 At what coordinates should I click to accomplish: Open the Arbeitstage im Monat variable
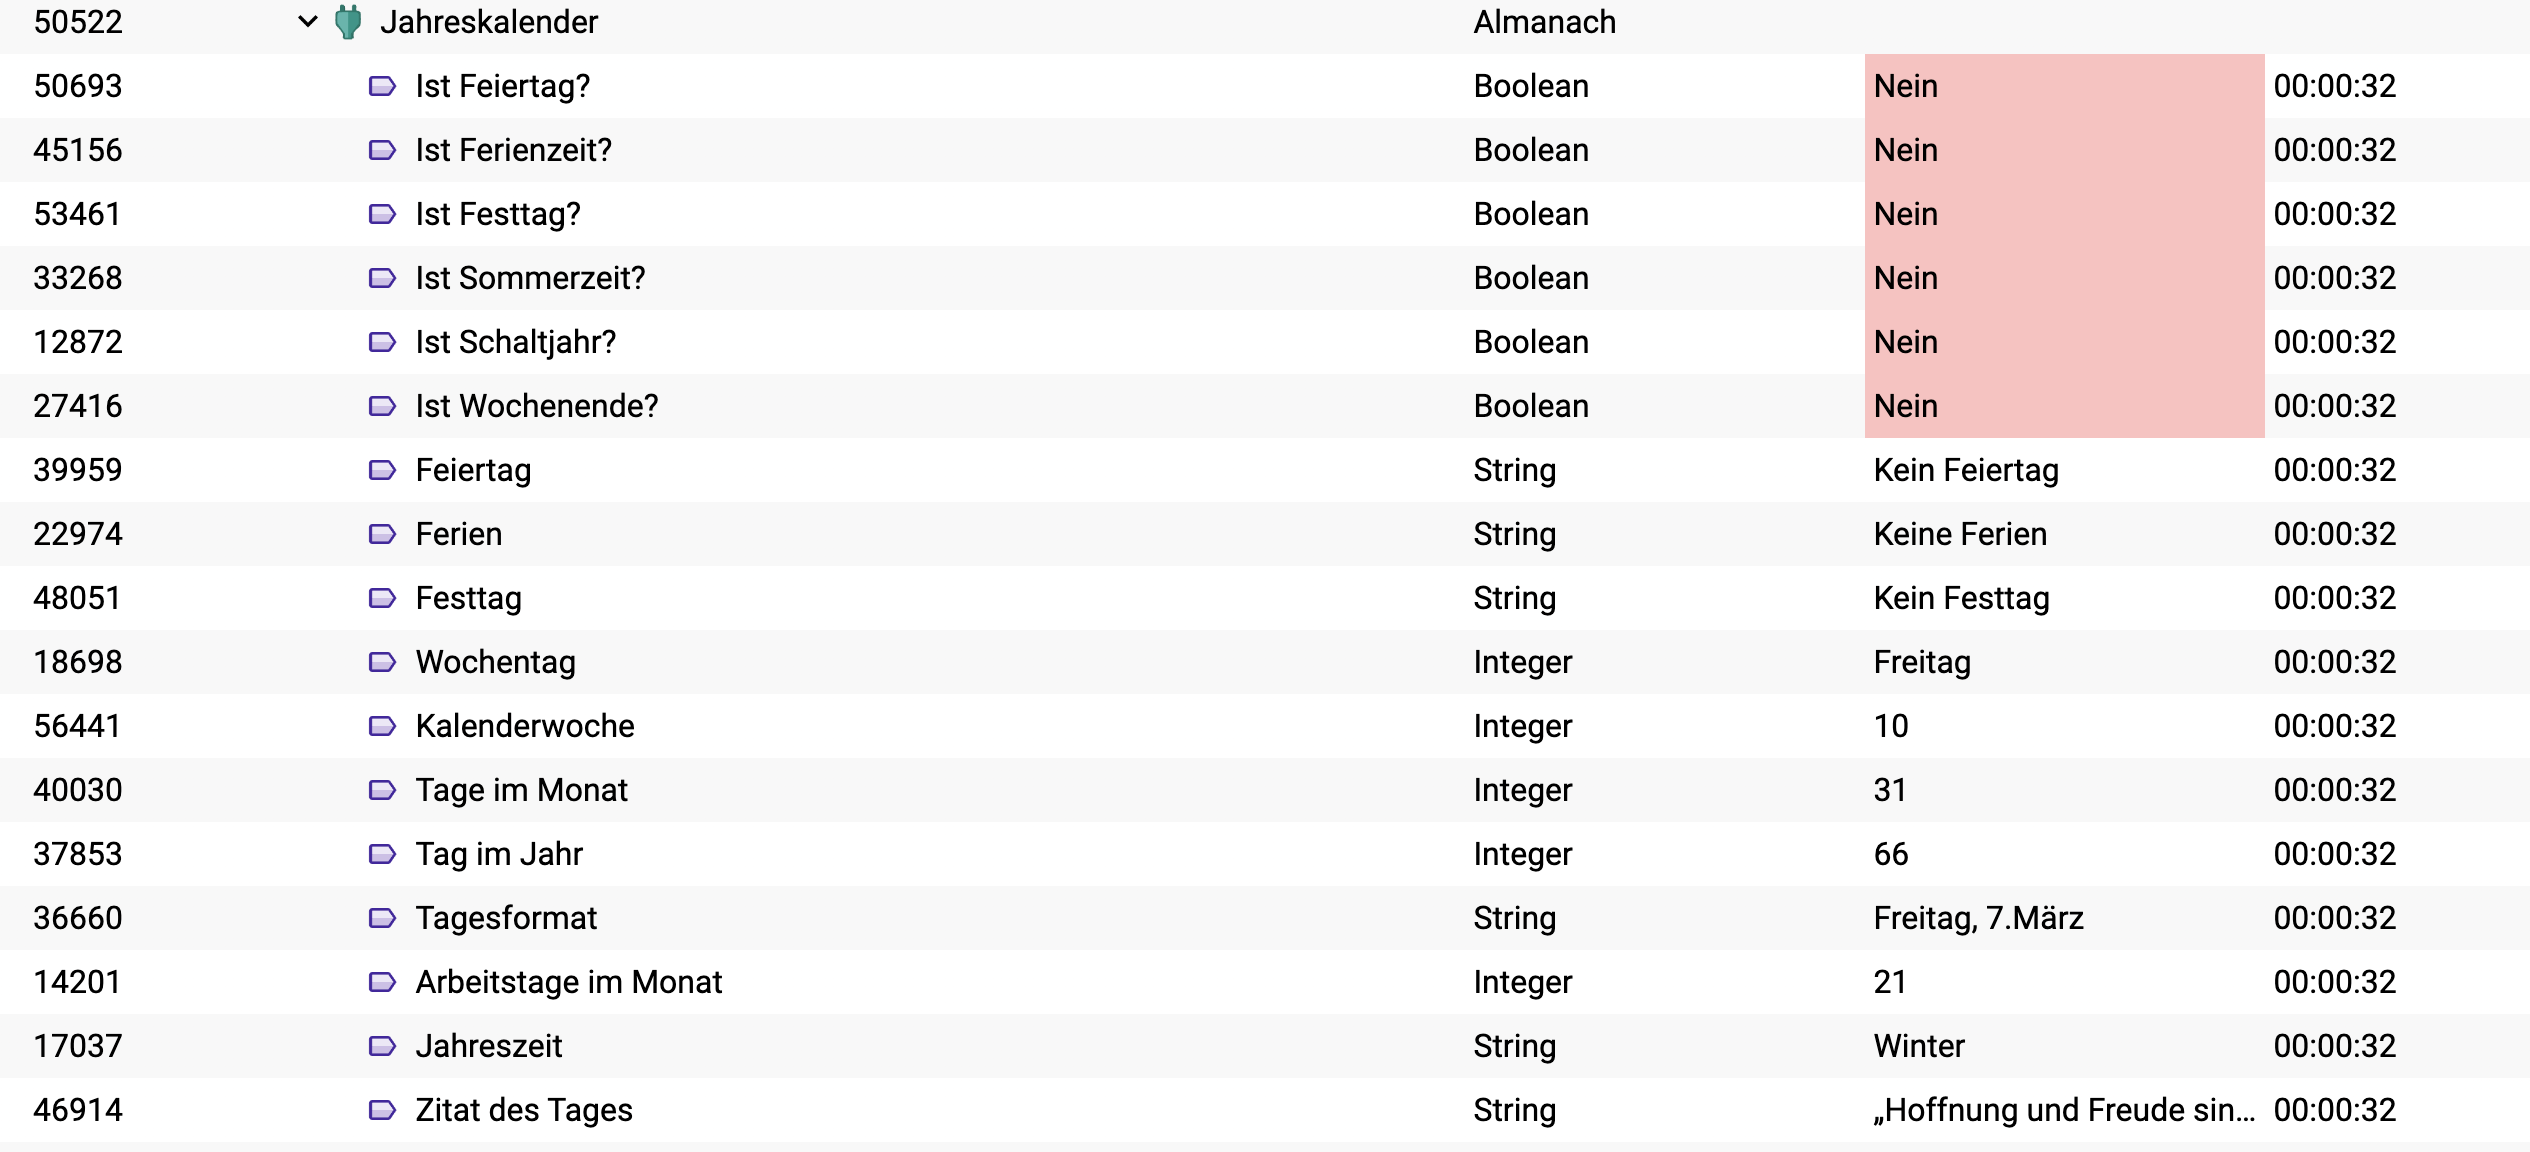[x=568, y=982]
